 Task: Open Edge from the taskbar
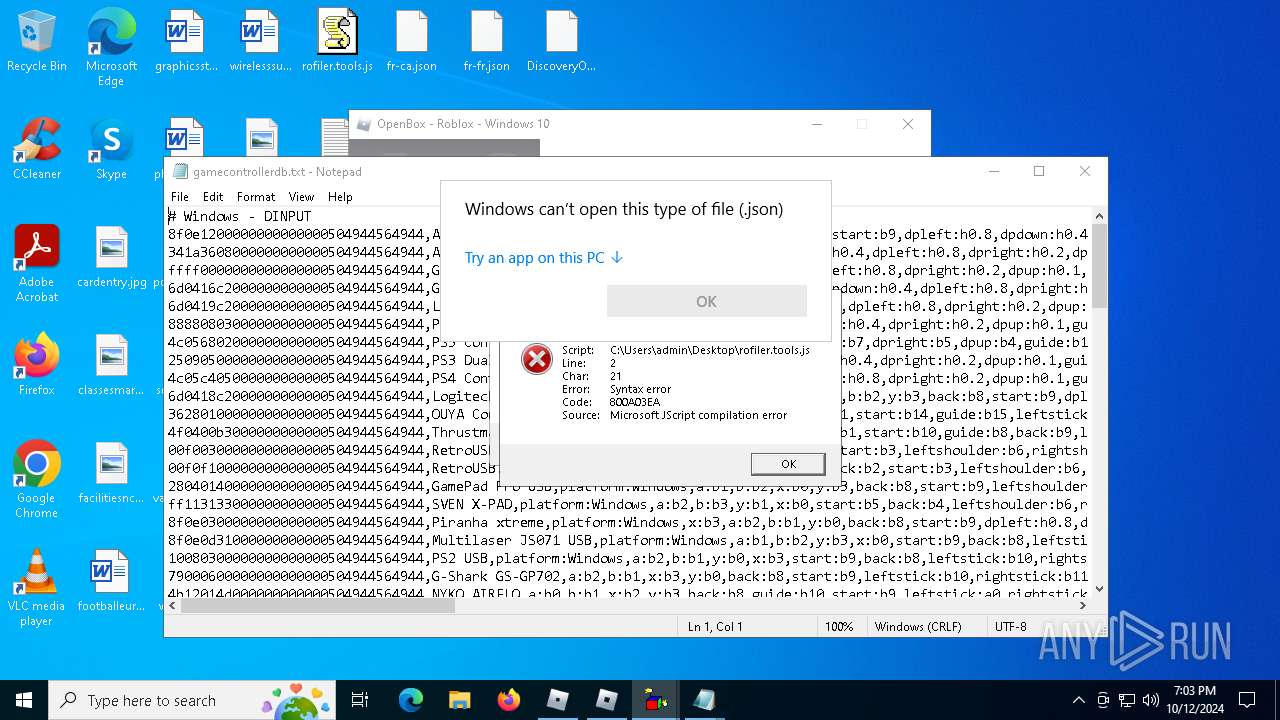pos(411,700)
